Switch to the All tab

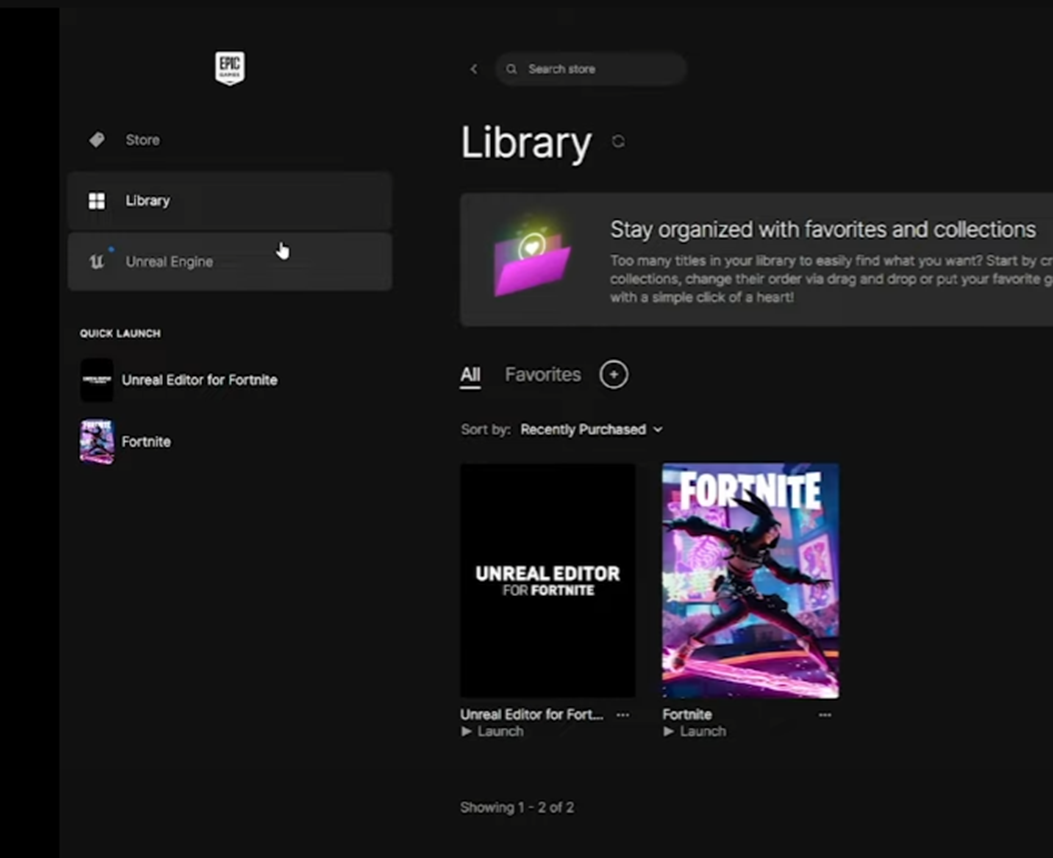tap(470, 375)
